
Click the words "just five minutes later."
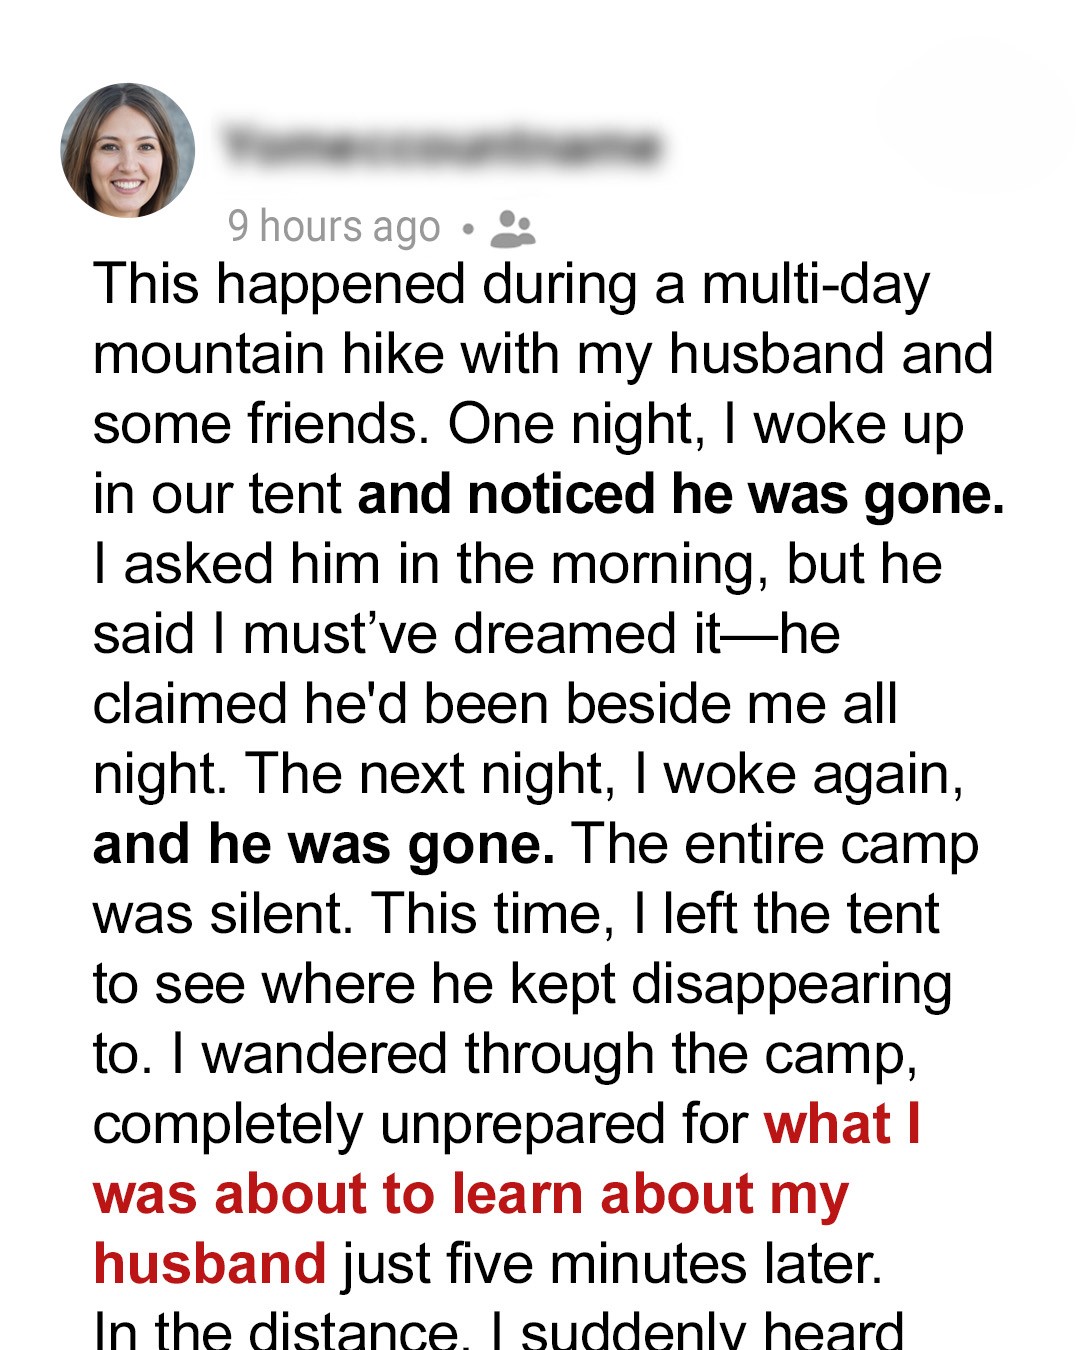[613, 1264]
